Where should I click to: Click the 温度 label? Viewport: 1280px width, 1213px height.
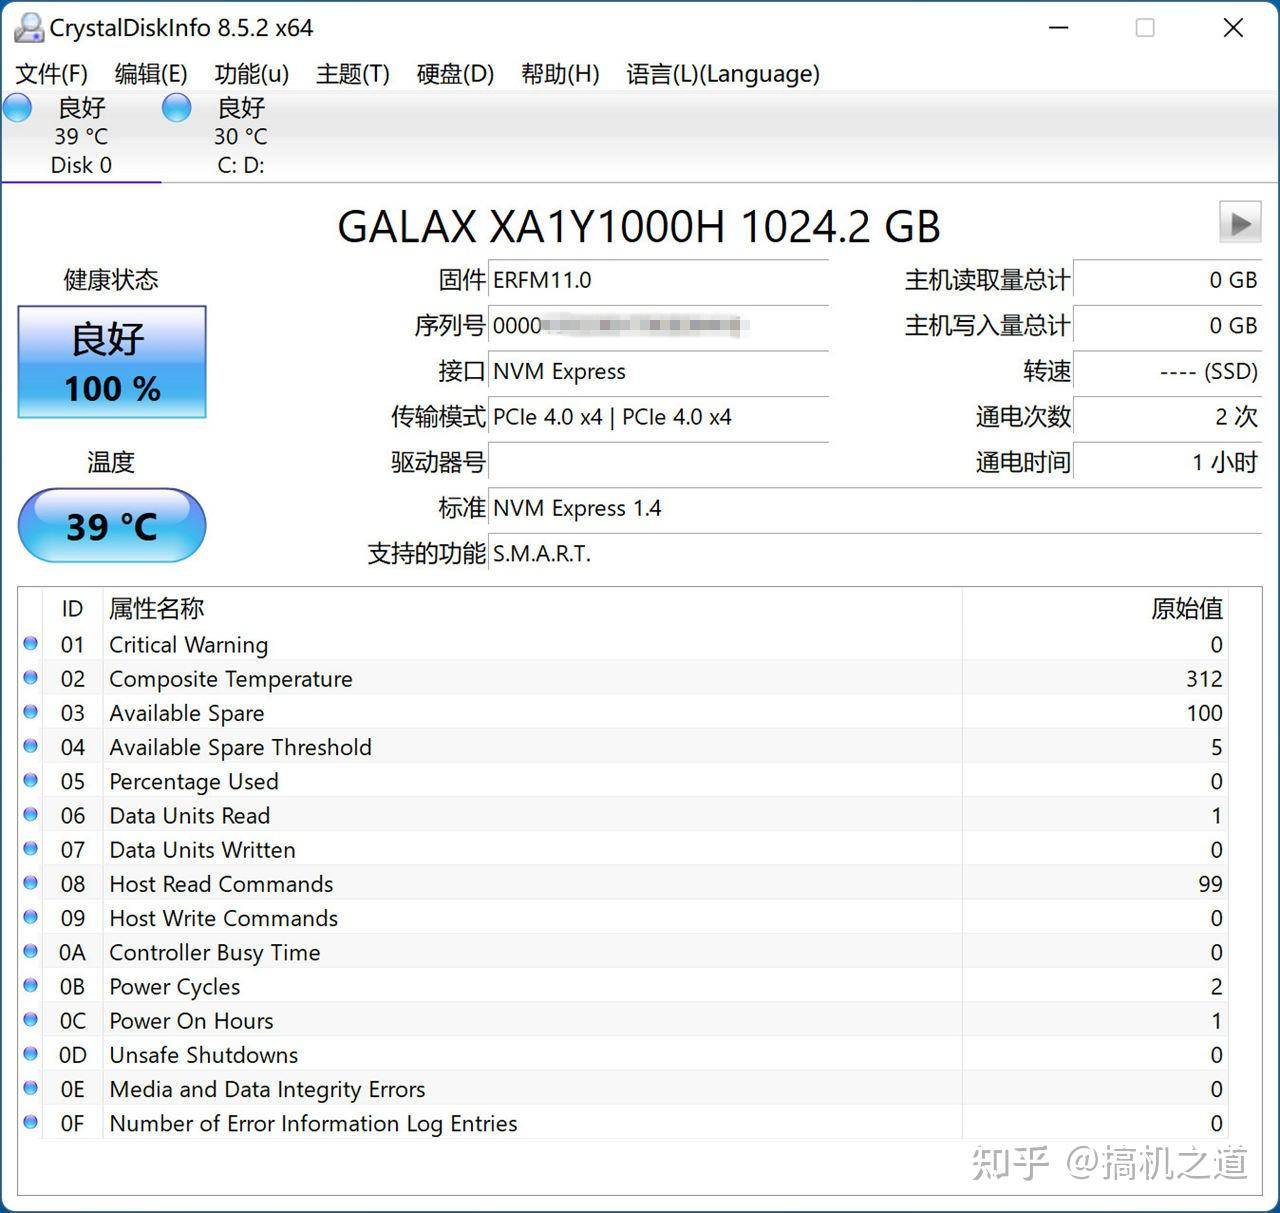(x=111, y=462)
